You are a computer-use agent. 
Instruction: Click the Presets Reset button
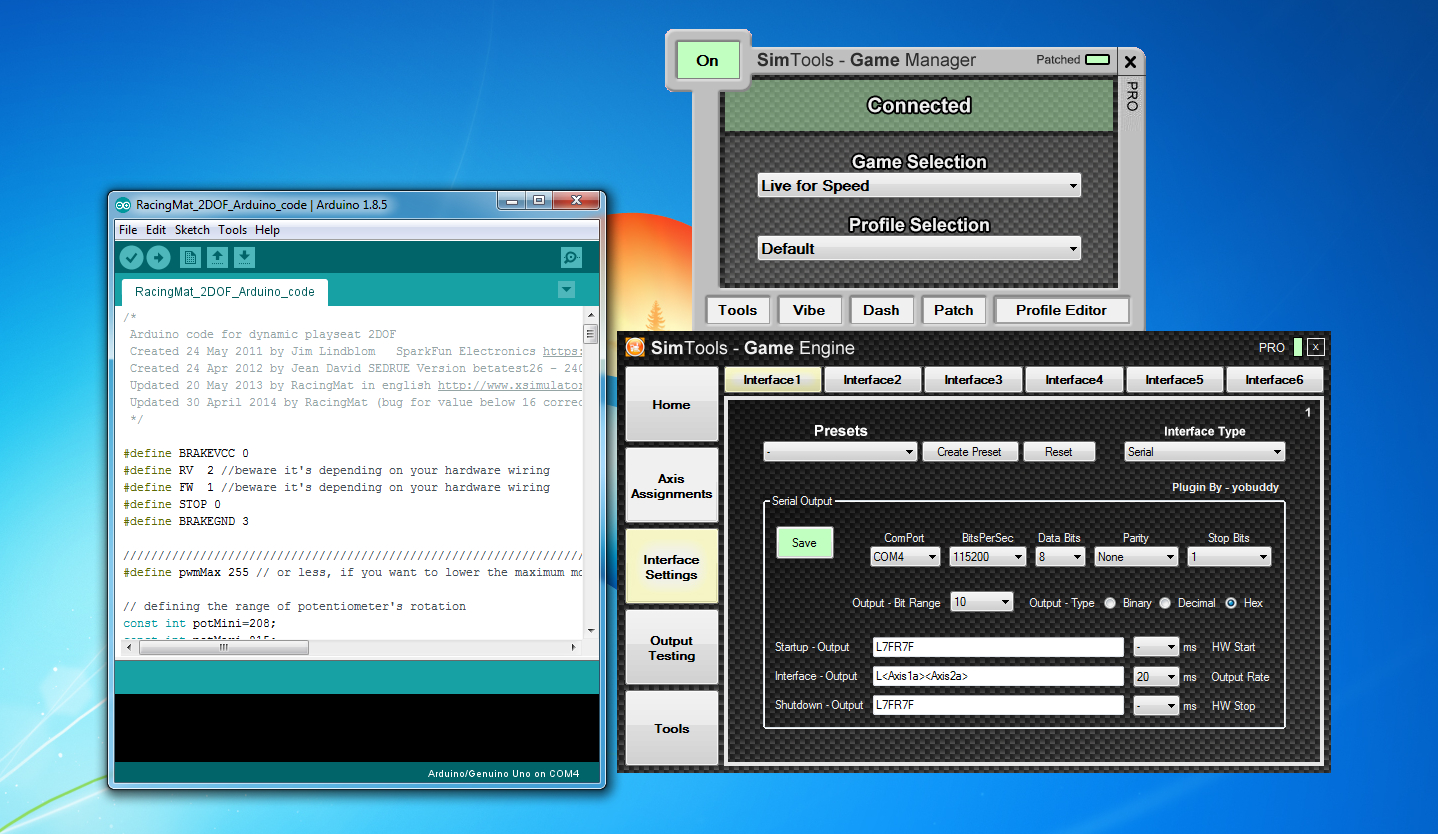(1058, 452)
